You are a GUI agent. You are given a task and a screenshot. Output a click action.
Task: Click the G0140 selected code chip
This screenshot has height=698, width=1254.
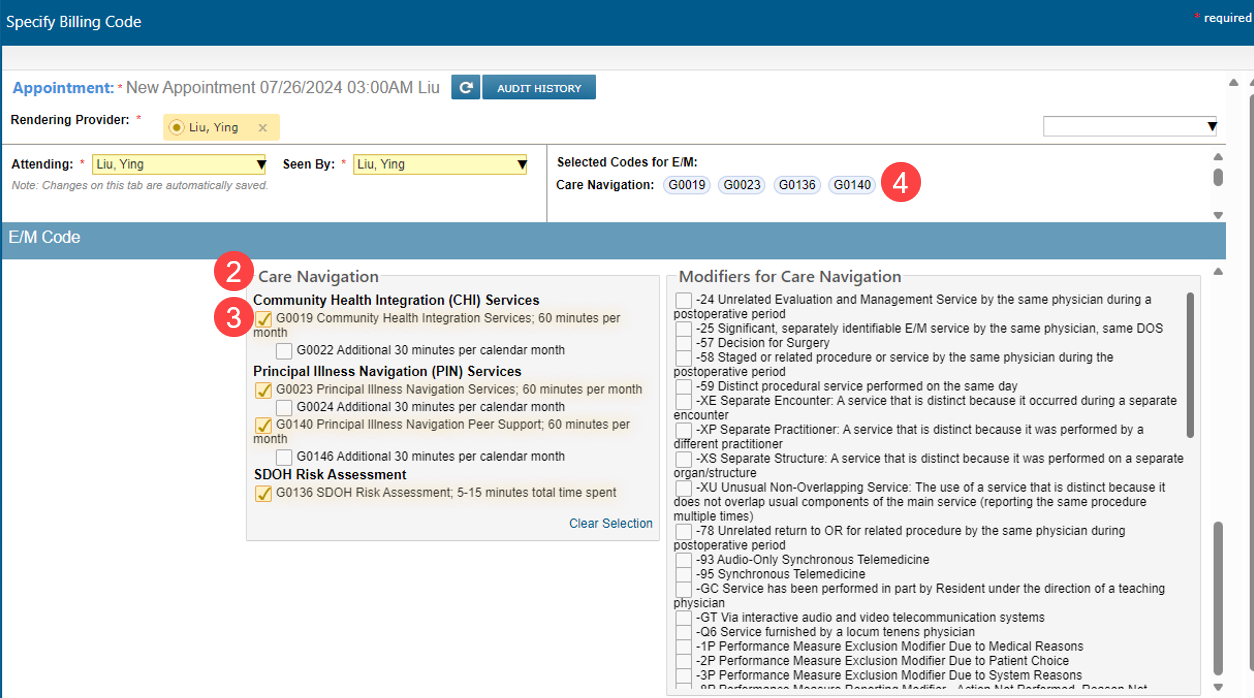point(852,185)
